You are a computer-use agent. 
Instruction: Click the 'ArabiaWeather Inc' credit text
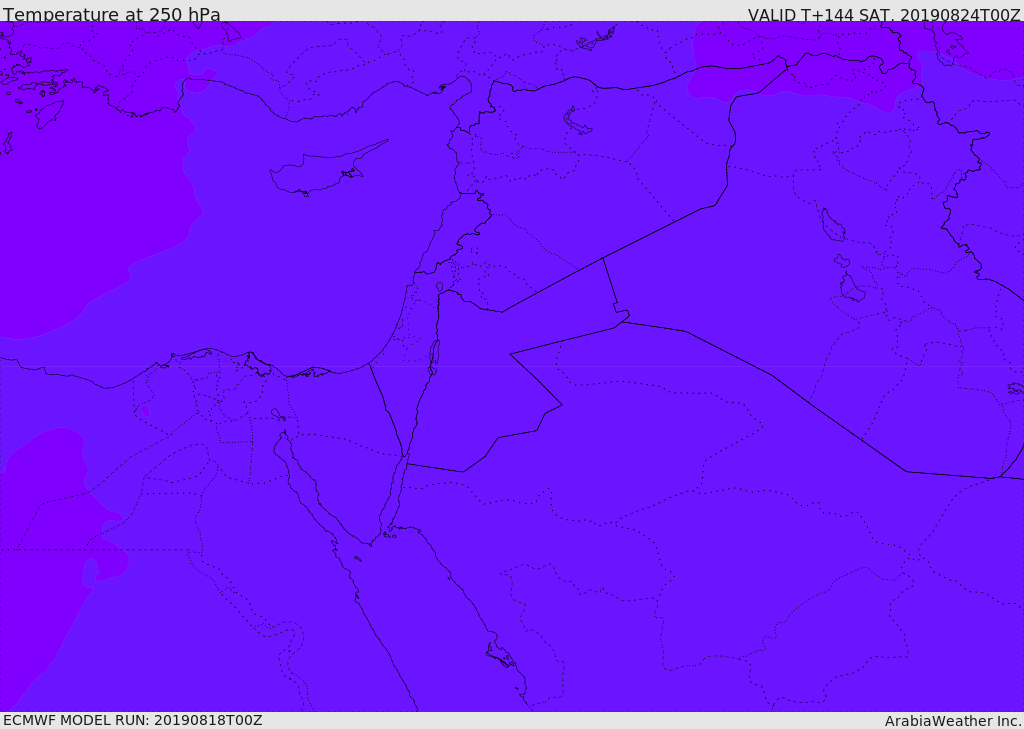[x=952, y=721]
